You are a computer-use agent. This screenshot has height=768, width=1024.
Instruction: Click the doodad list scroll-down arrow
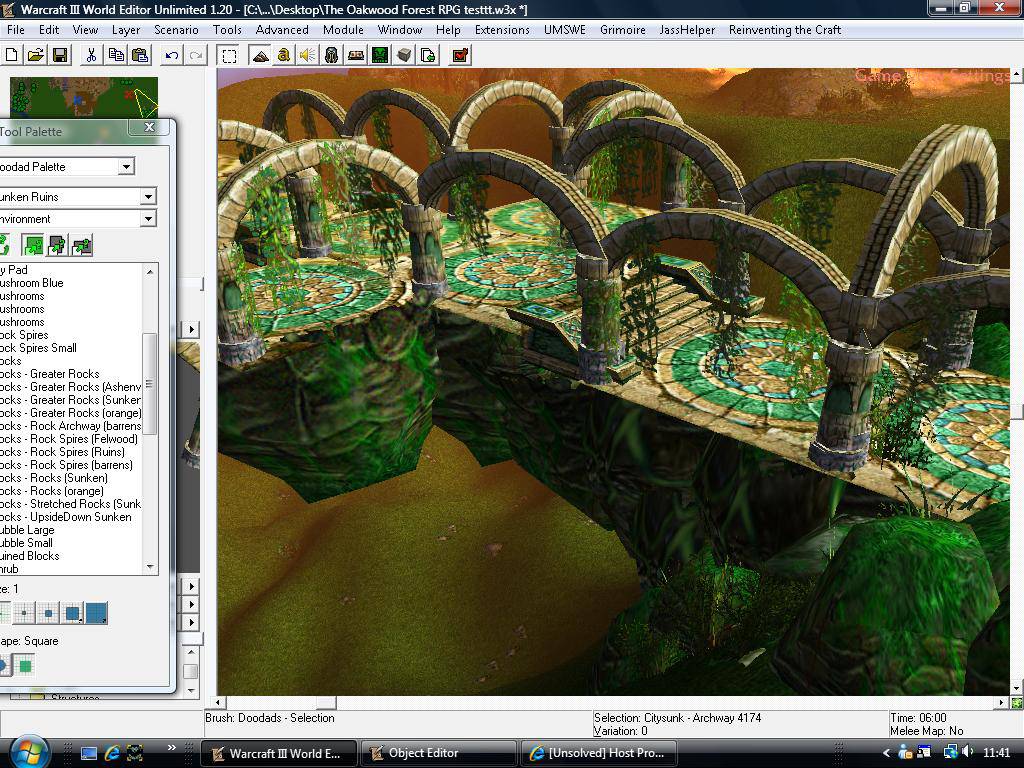click(x=150, y=567)
